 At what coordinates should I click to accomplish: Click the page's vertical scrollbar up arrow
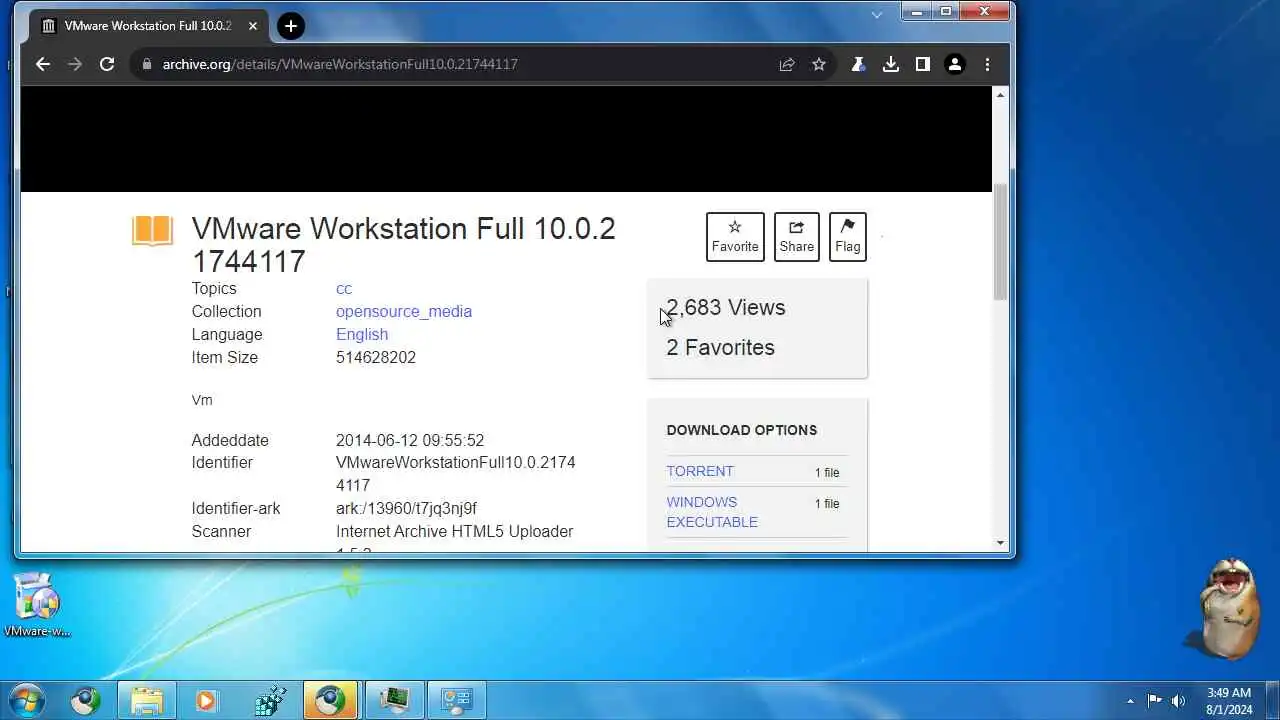tap(1000, 94)
